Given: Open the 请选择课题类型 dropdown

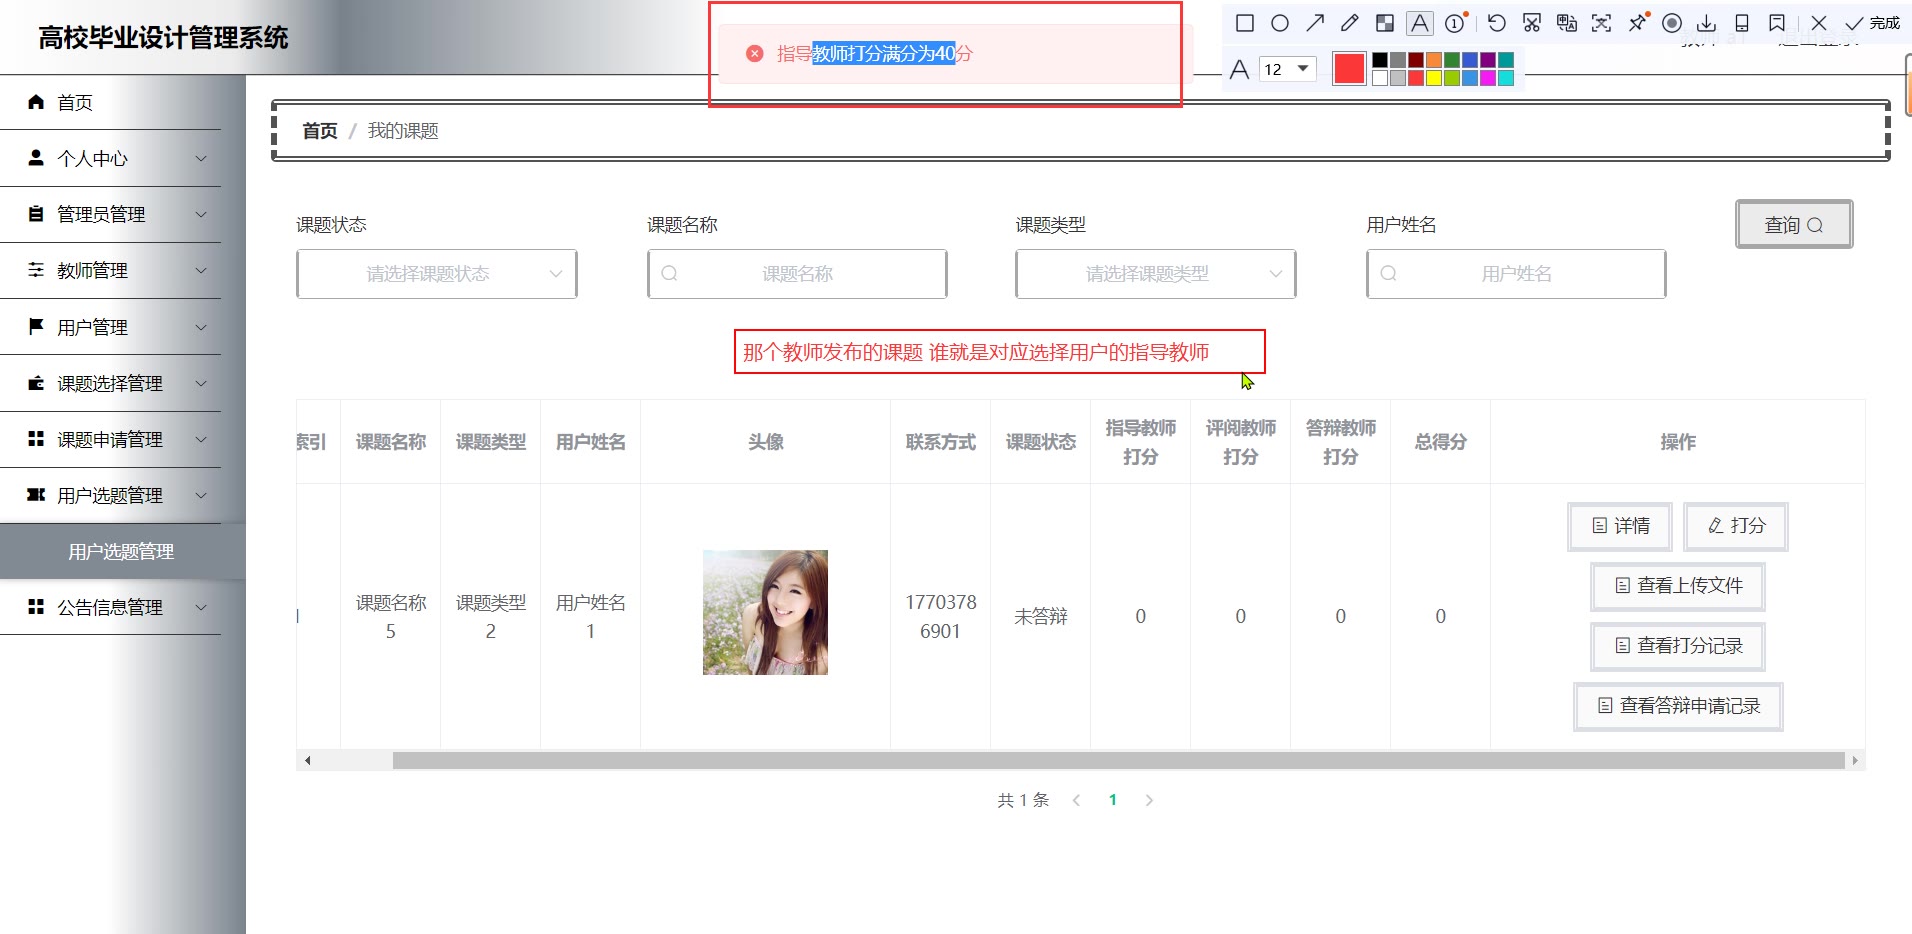Looking at the screenshot, I should (1156, 274).
